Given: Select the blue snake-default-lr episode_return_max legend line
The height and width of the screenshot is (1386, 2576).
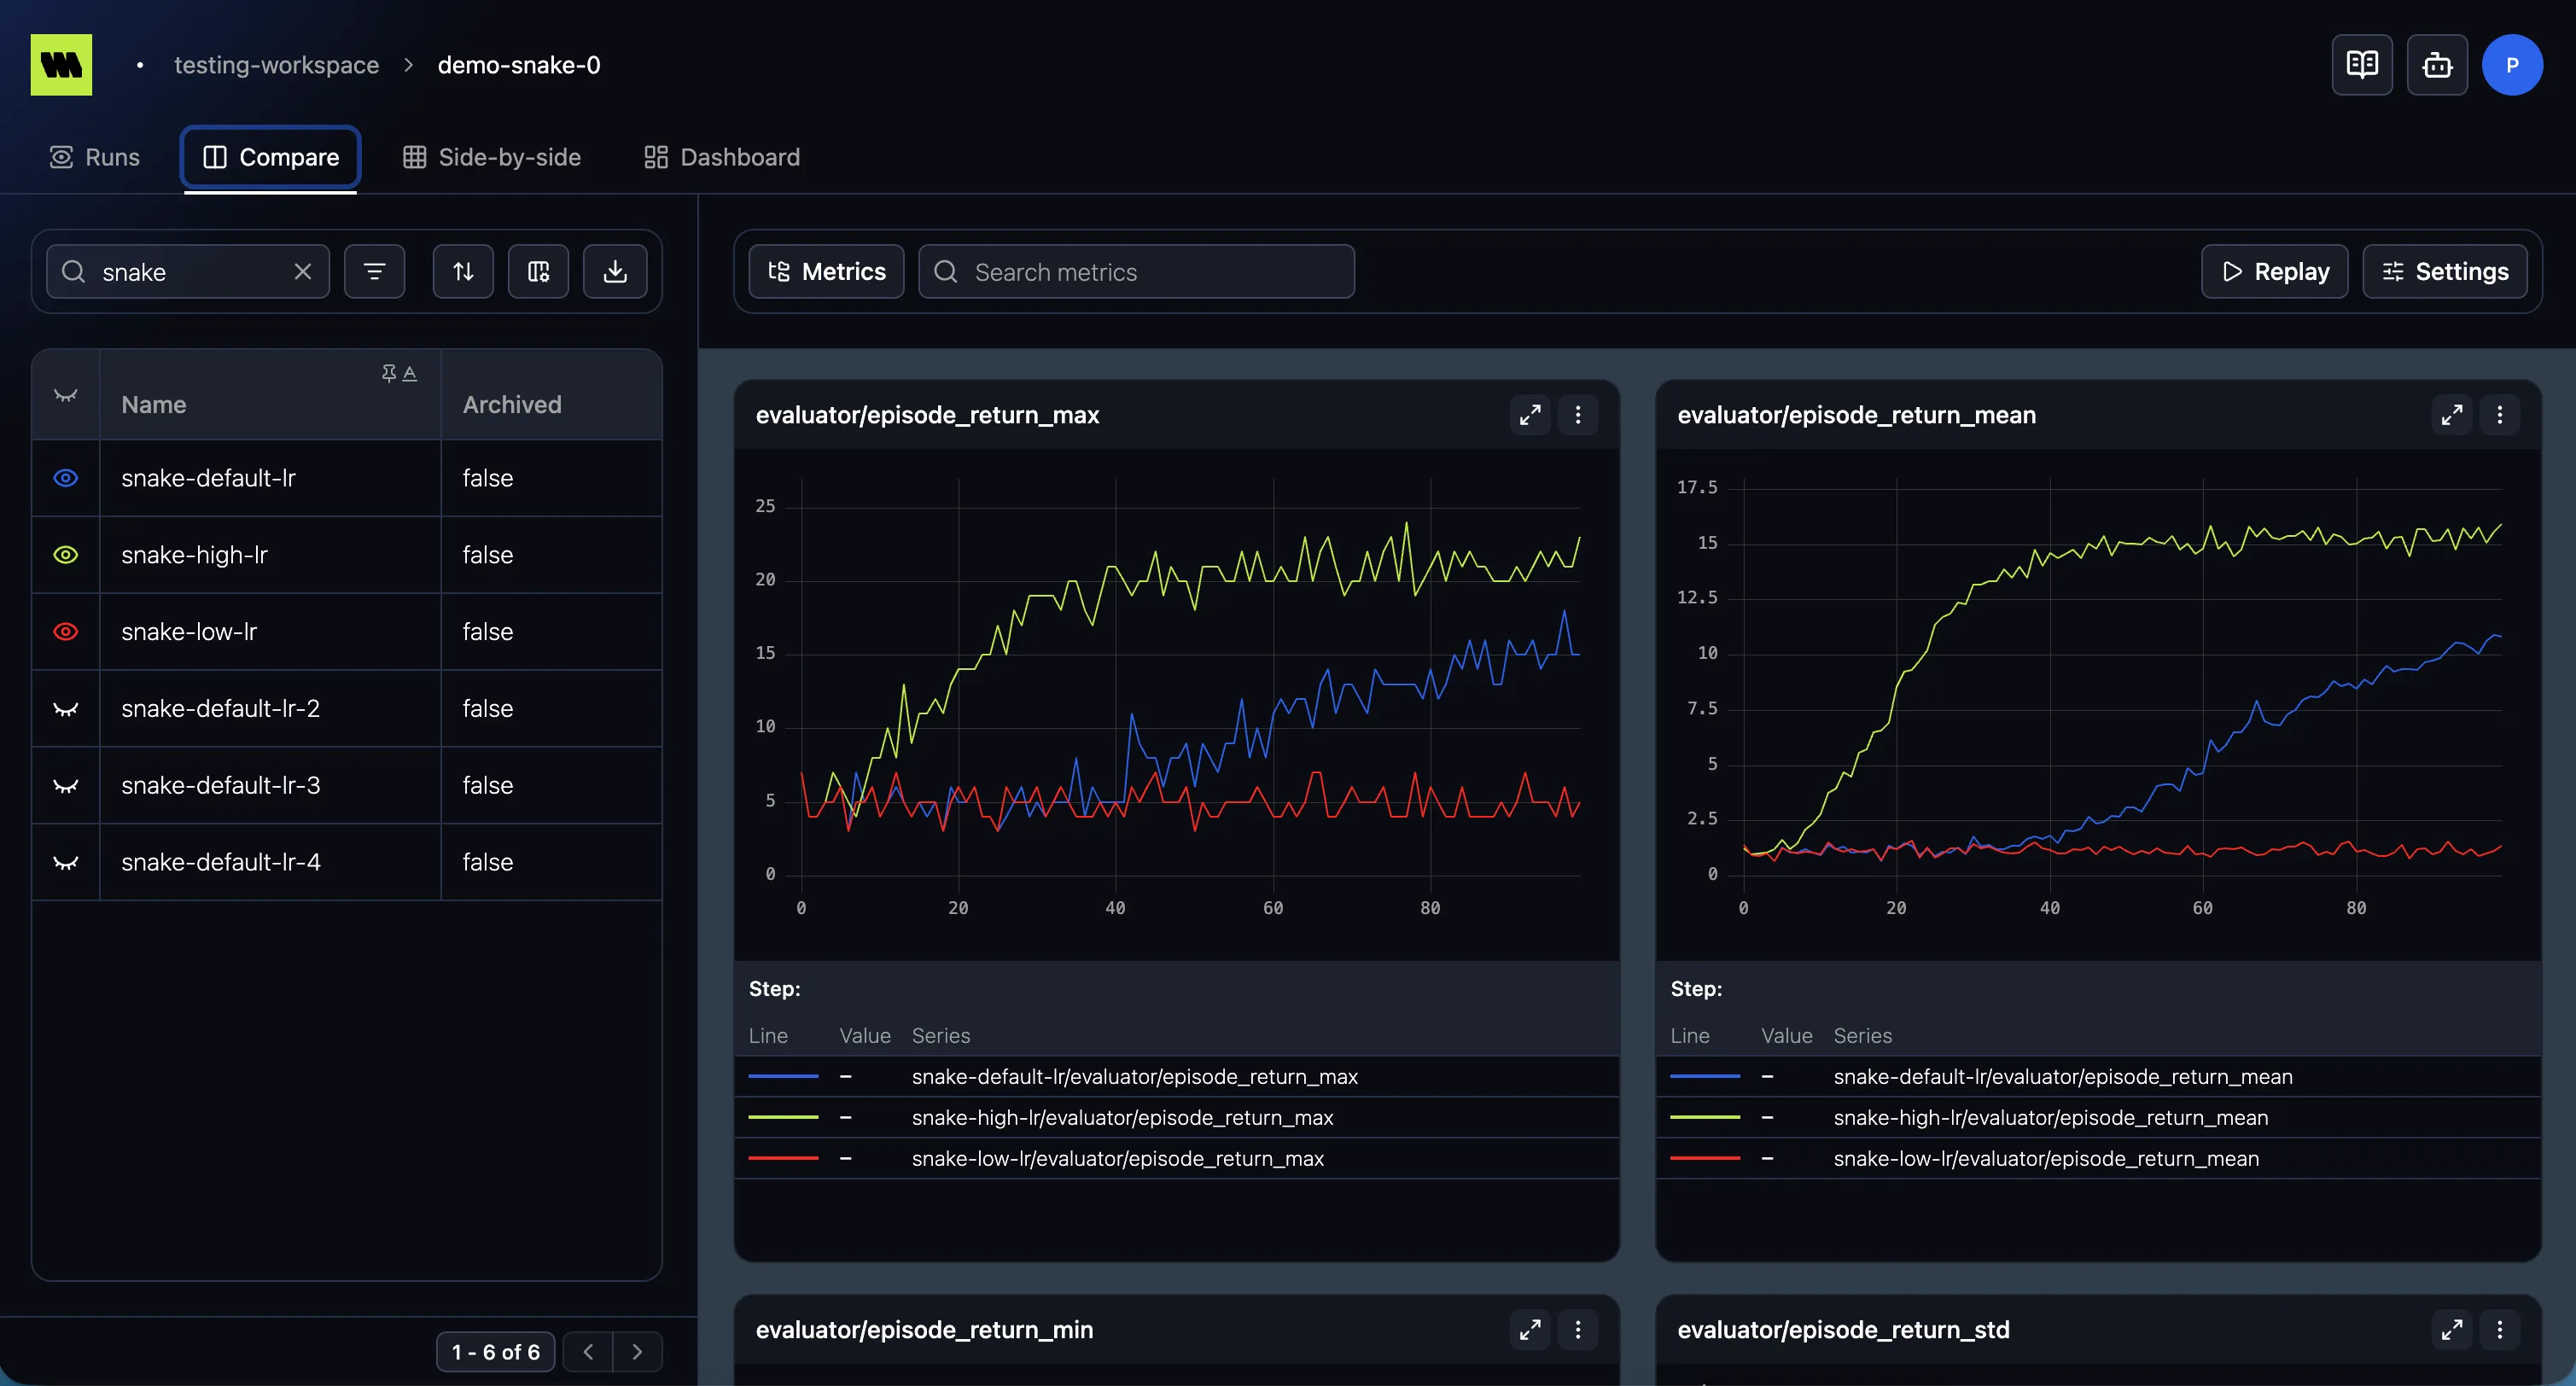Looking at the screenshot, I should 783,1077.
